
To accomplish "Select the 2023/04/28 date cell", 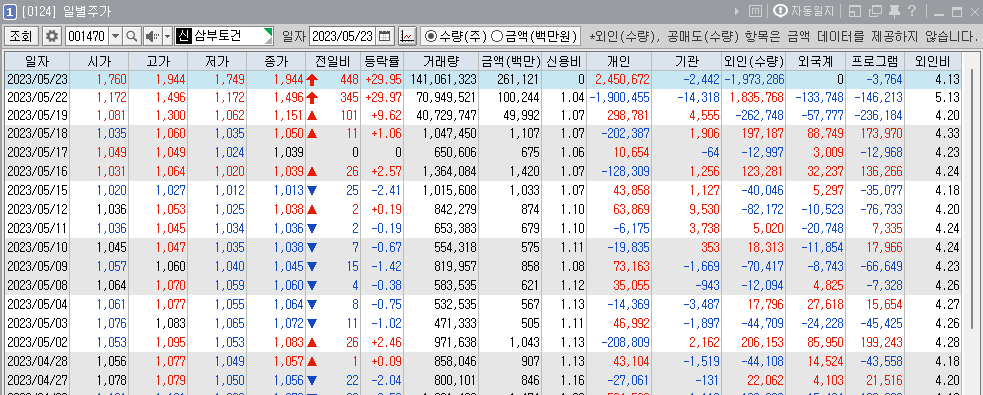I will click(37, 361).
